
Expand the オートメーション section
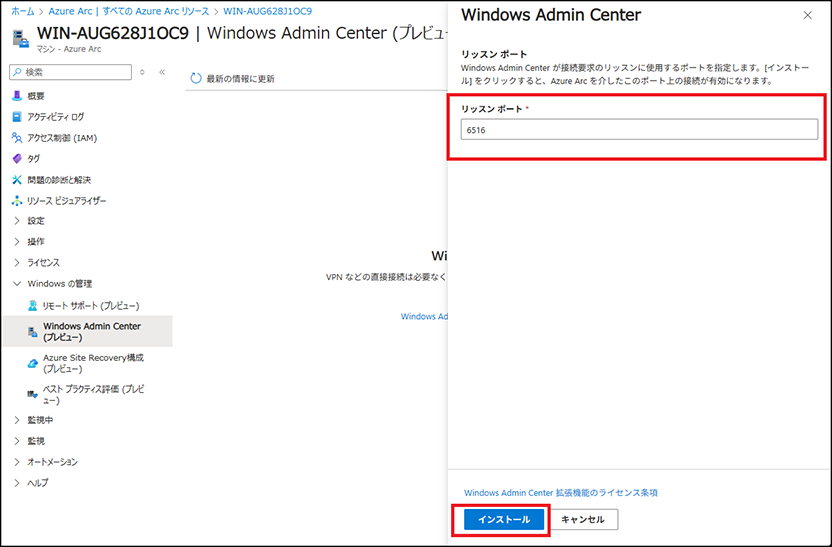(17, 462)
